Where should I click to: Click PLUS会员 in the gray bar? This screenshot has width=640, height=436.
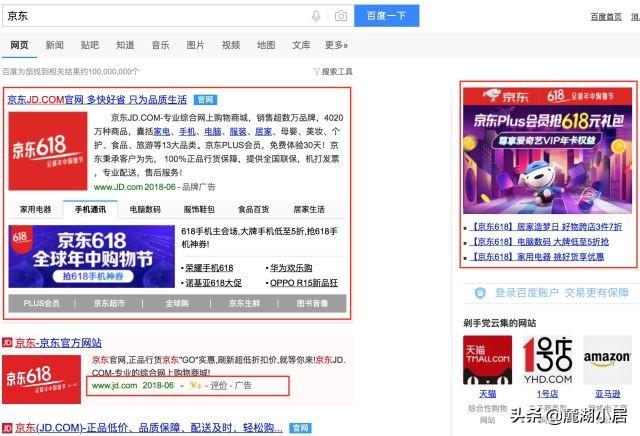pyautogui.click(x=41, y=303)
